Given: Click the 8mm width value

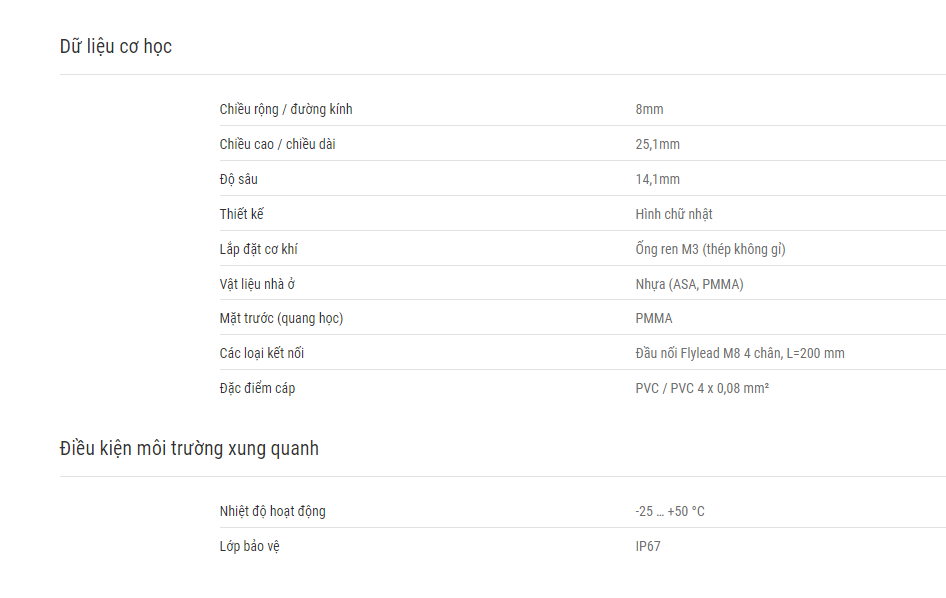Looking at the screenshot, I should [649, 109].
